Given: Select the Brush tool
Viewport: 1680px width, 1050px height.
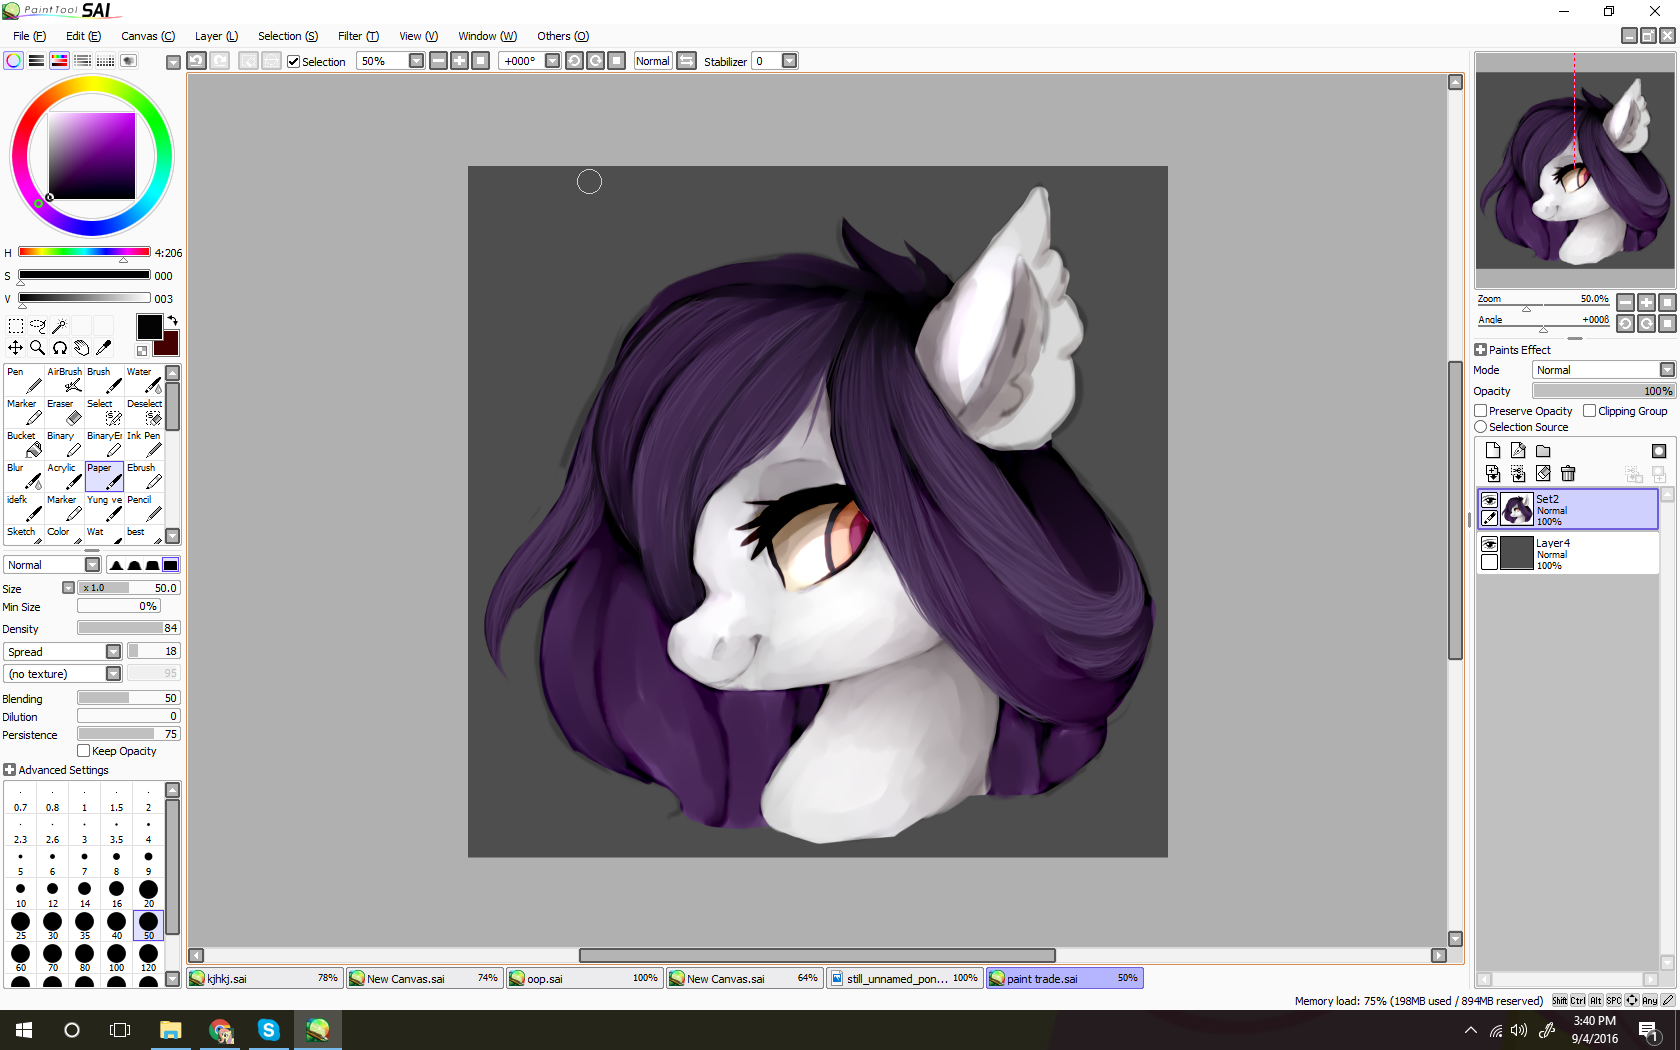Looking at the screenshot, I should click(x=105, y=380).
